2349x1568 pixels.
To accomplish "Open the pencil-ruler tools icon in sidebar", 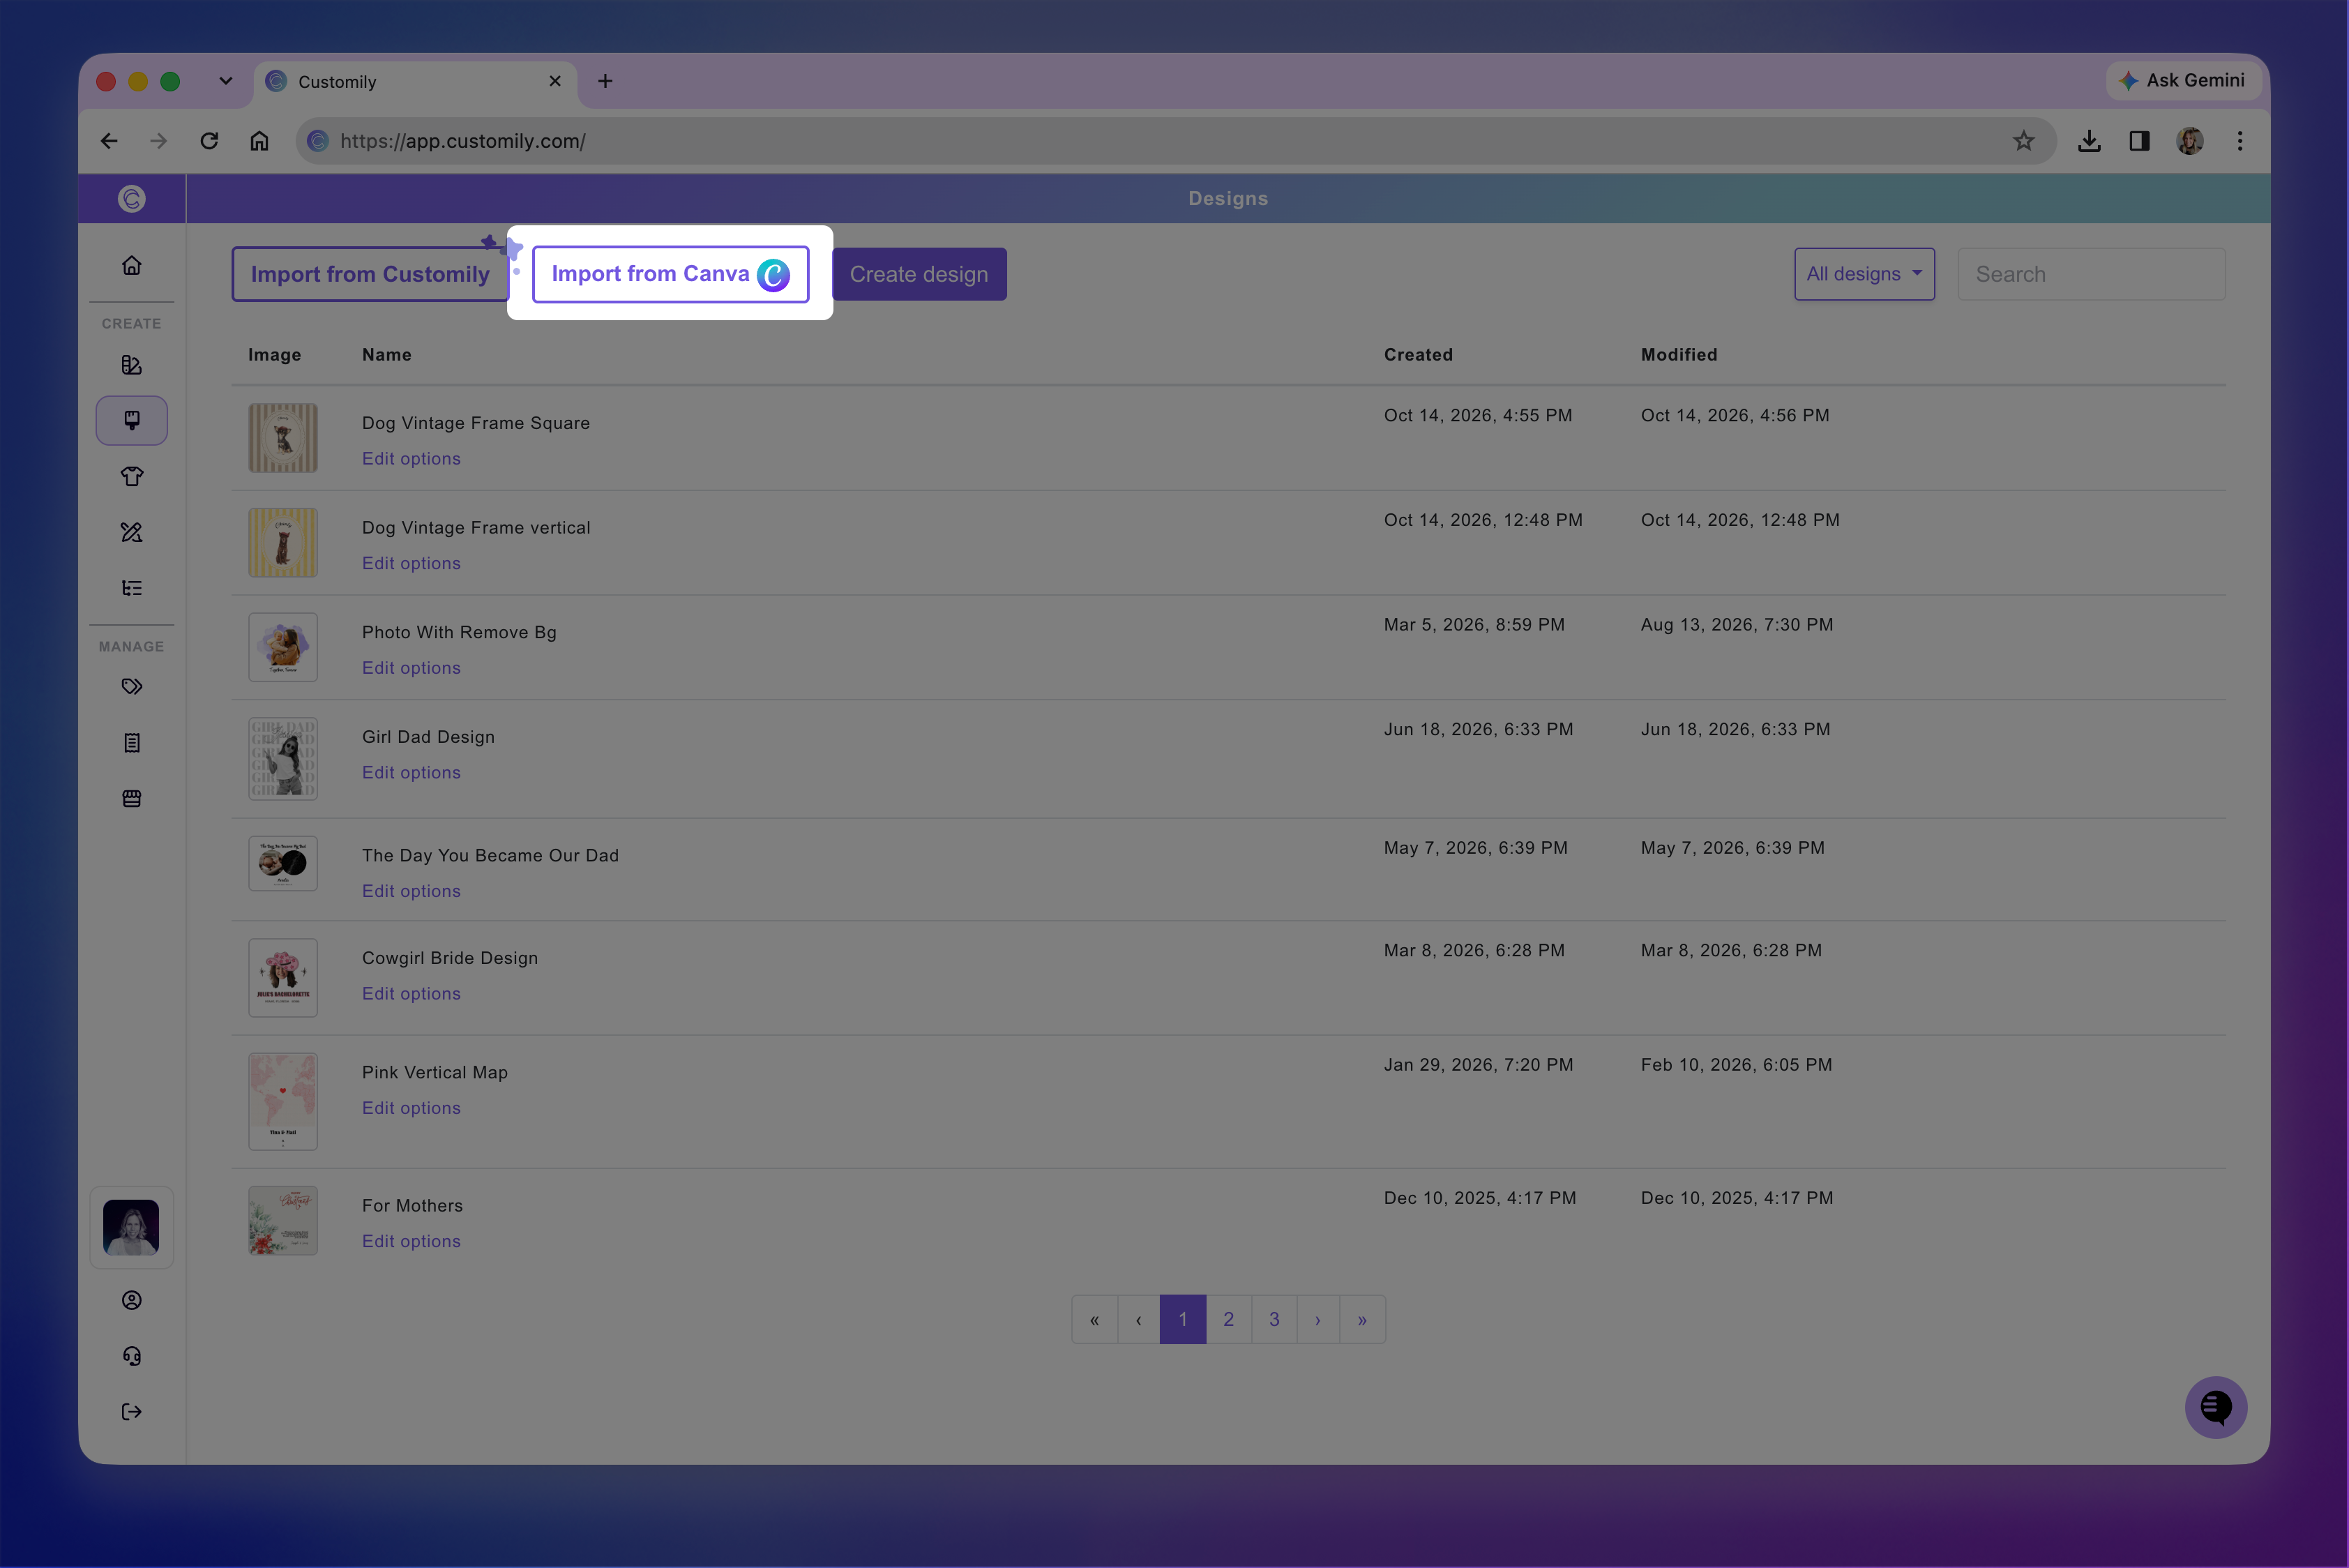I will pos(131,532).
